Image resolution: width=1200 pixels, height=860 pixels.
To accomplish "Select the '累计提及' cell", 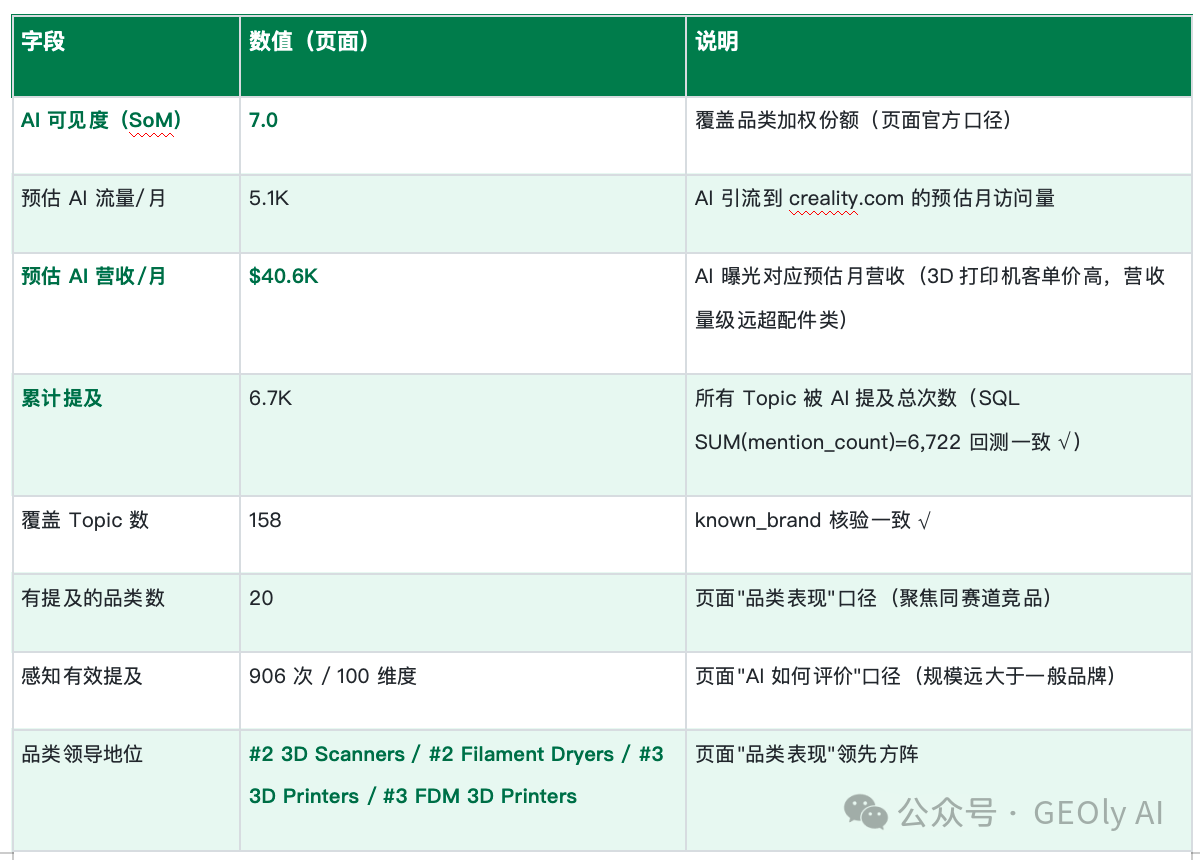I will point(126,435).
